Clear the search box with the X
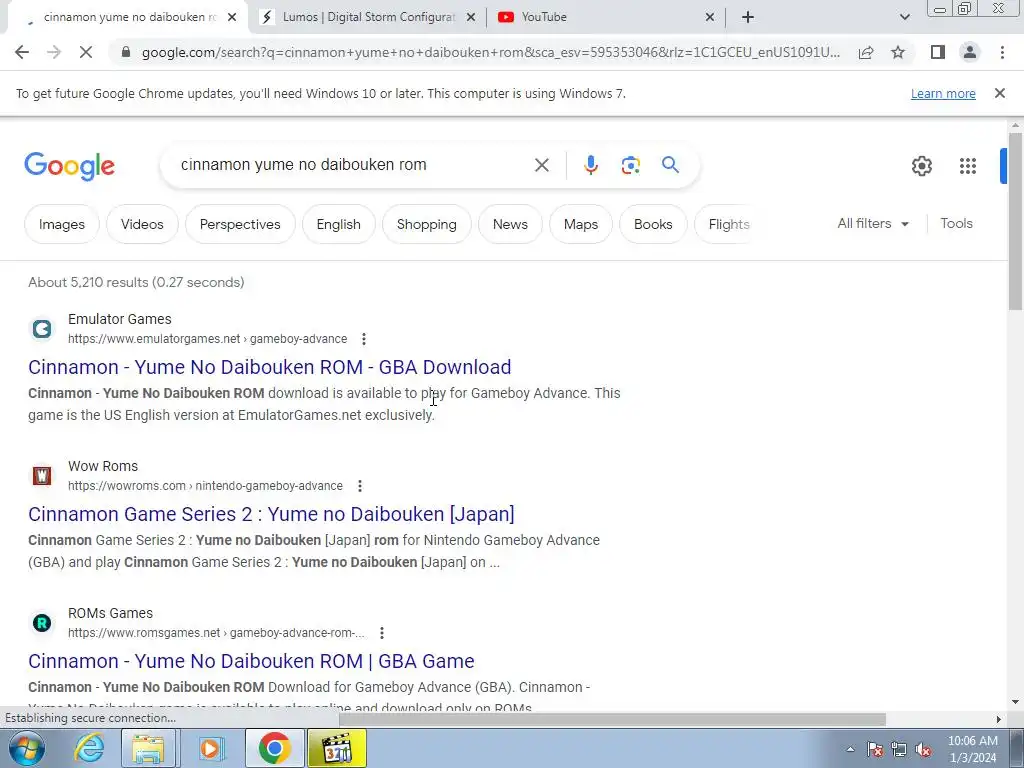 tap(541, 165)
